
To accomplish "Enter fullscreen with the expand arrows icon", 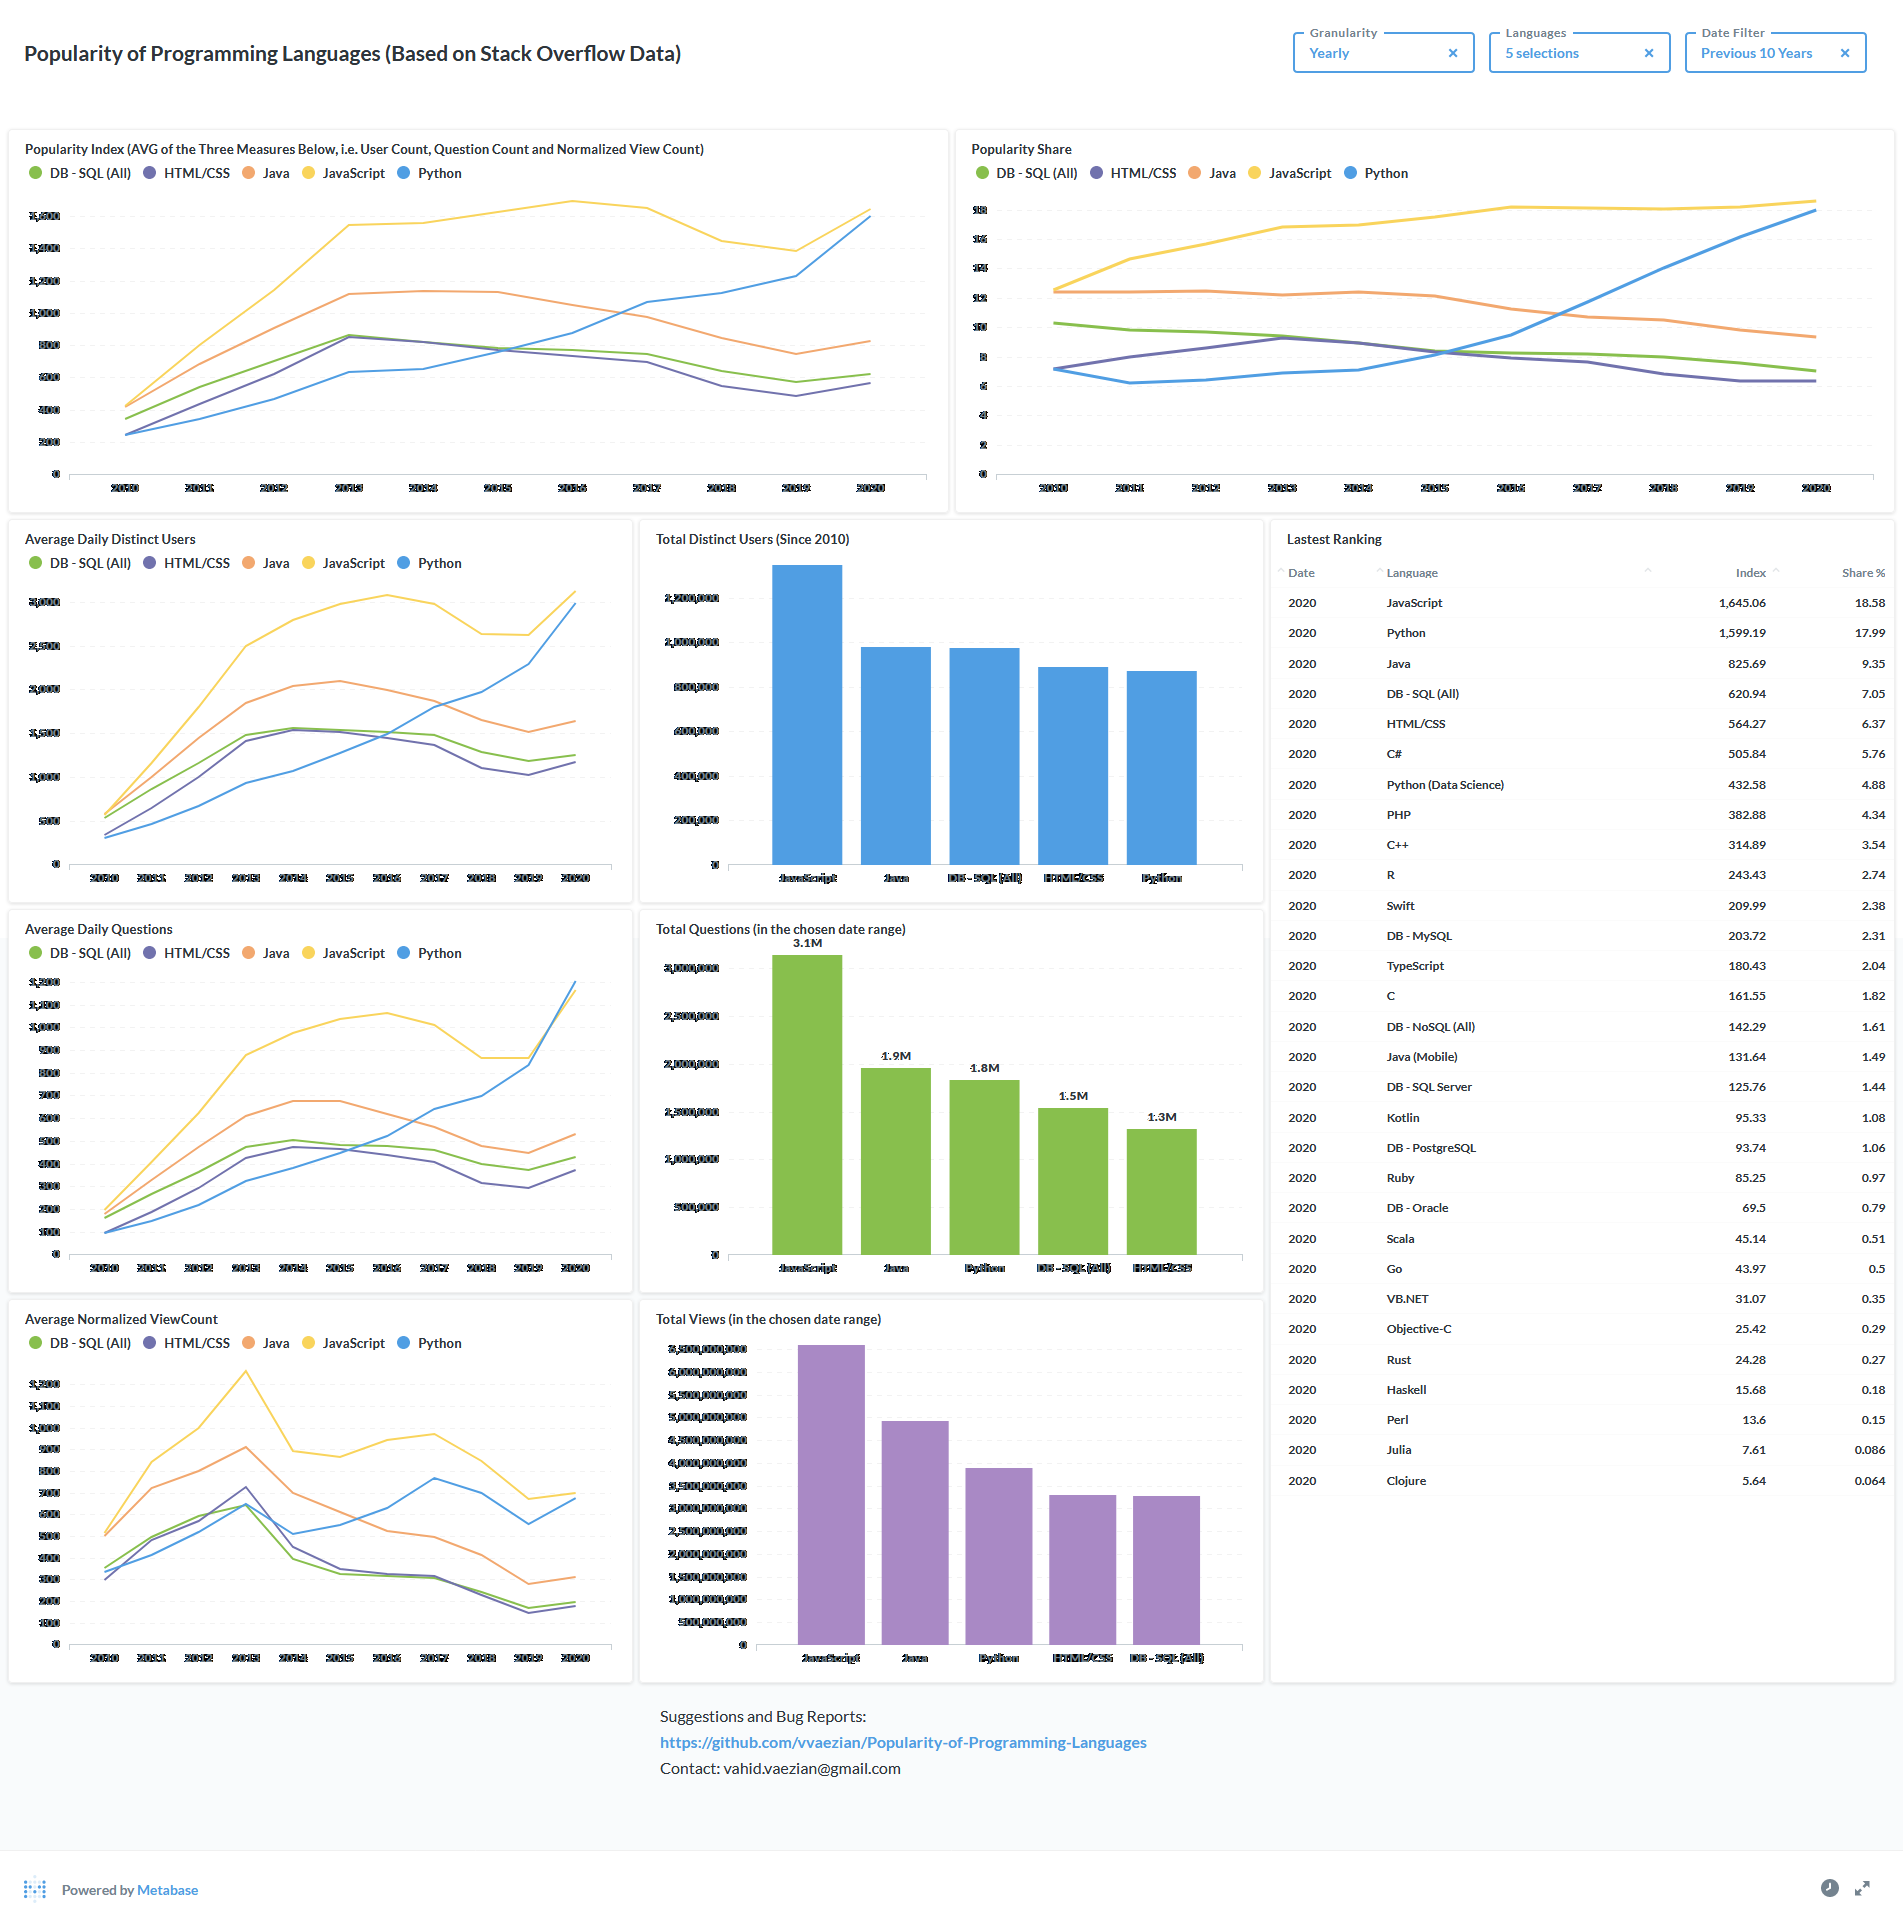I will coord(1862,1888).
